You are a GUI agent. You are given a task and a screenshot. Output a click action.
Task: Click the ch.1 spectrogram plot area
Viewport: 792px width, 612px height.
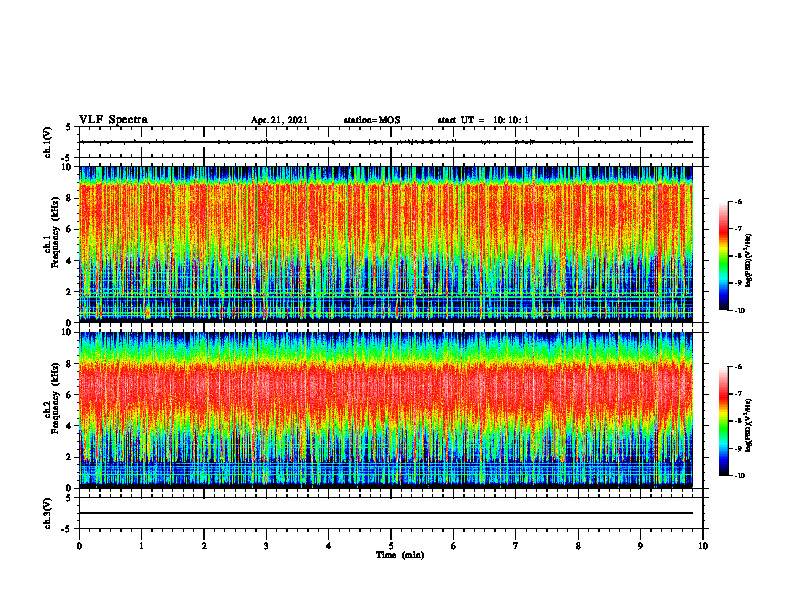[386, 244]
